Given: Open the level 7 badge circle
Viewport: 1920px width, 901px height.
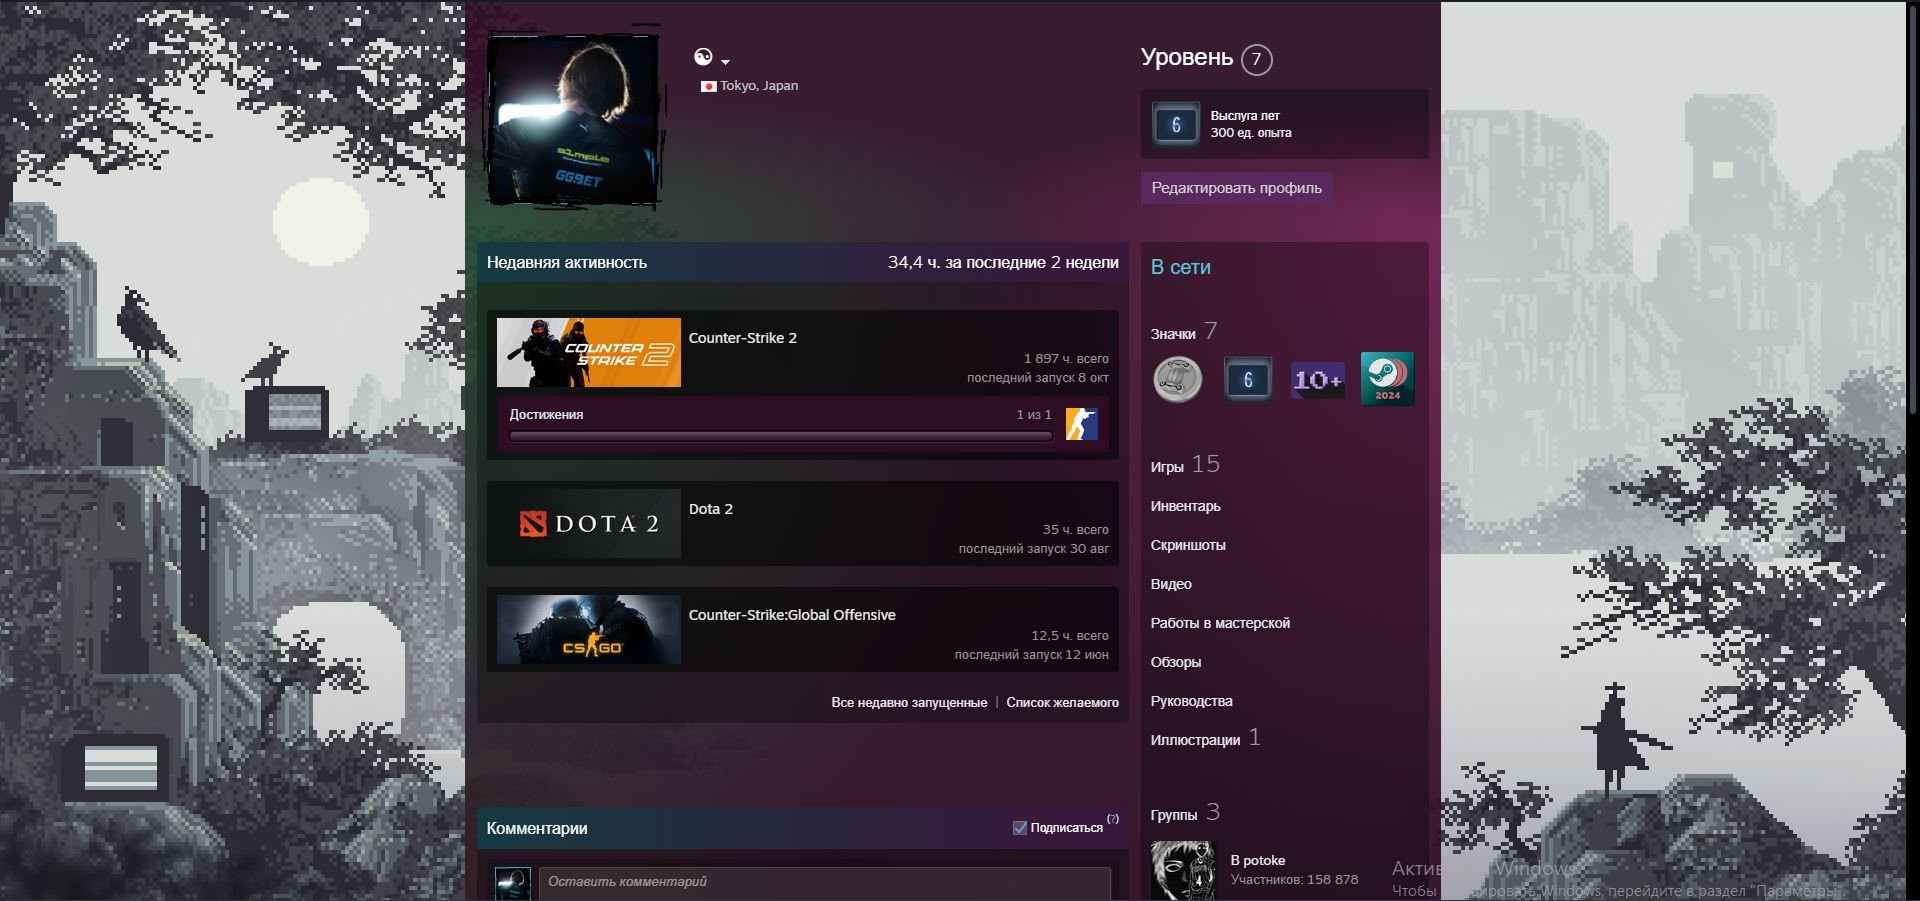Looking at the screenshot, I should coord(1257,59).
